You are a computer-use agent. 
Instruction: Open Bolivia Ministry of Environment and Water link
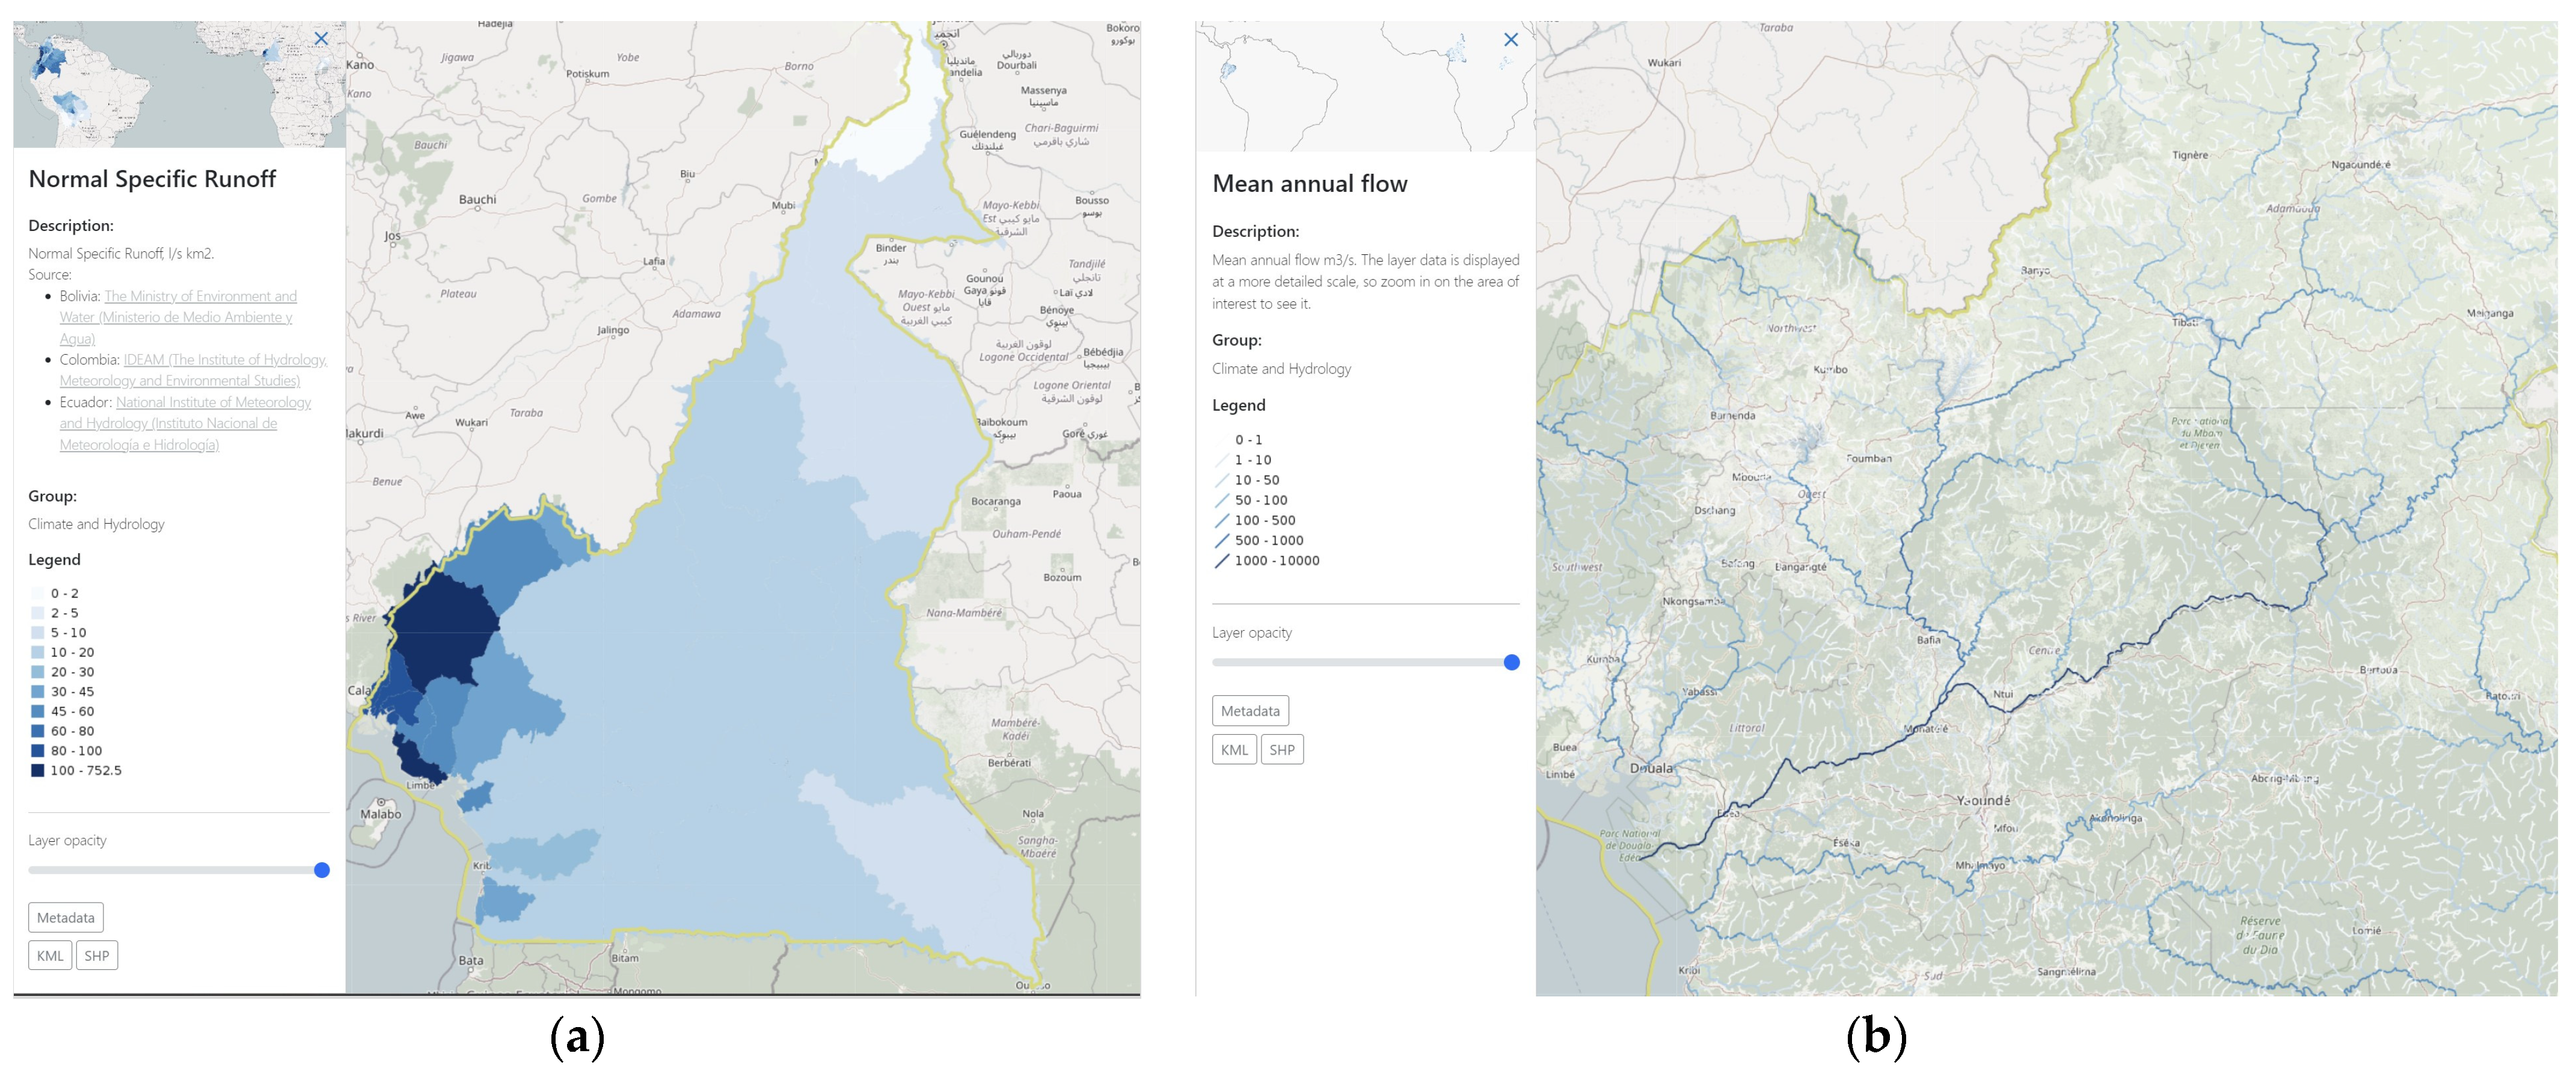(x=200, y=297)
